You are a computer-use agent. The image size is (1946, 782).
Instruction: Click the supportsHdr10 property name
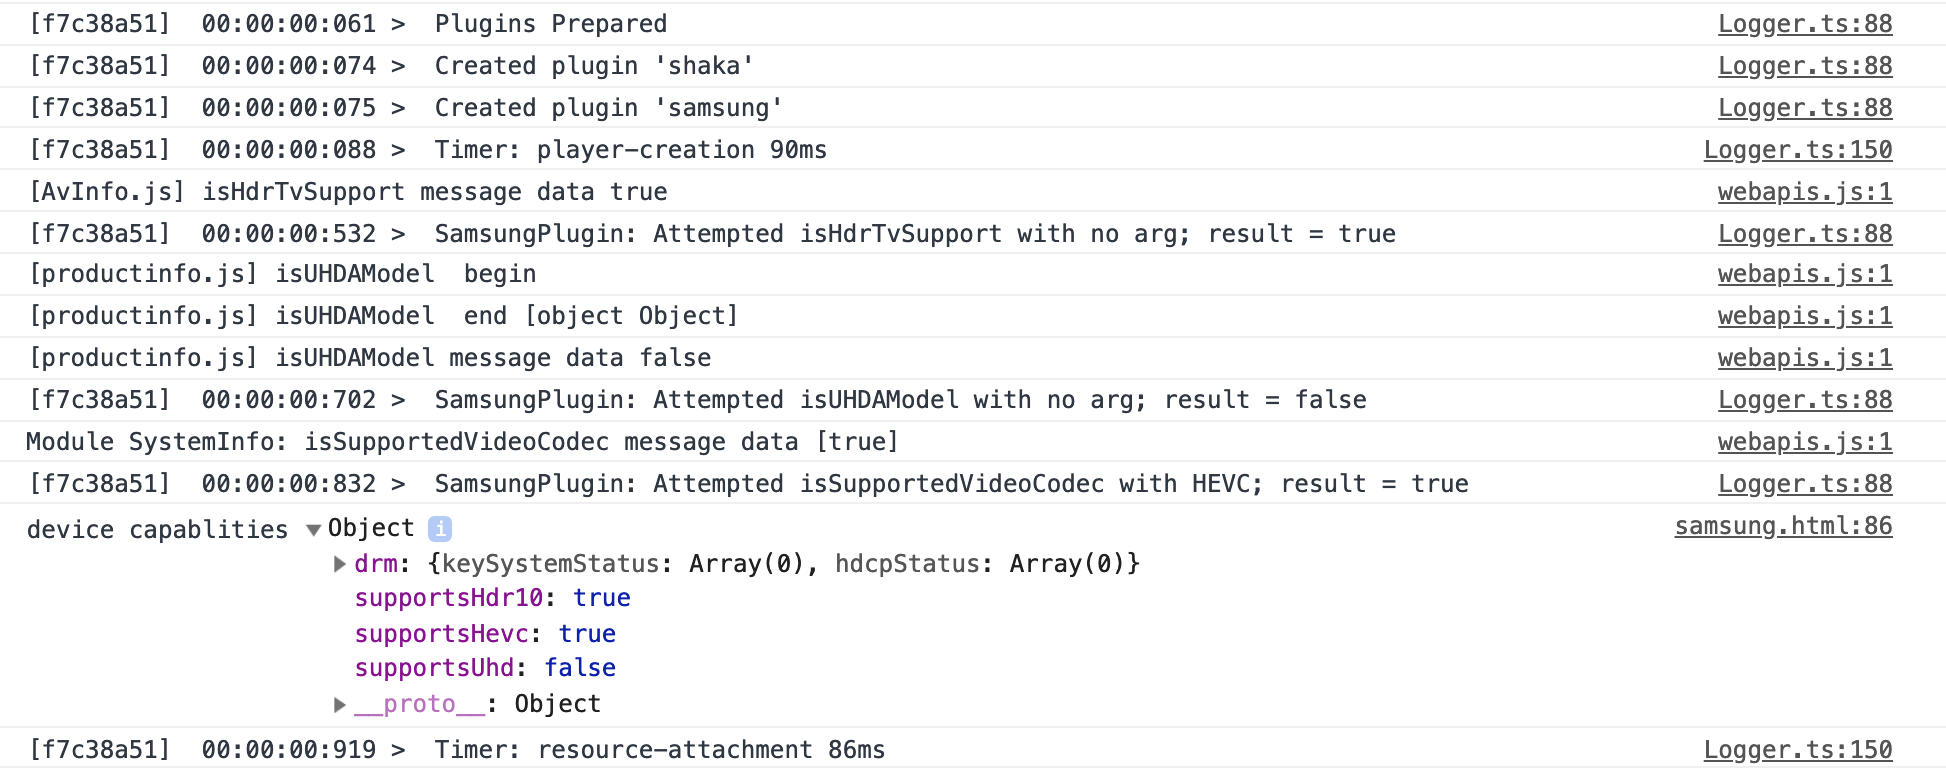pyautogui.click(x=448, y=598)
